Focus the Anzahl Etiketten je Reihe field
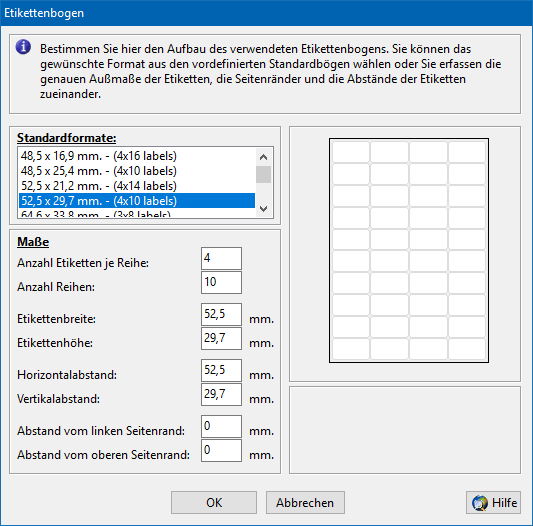 coord(221,258)
